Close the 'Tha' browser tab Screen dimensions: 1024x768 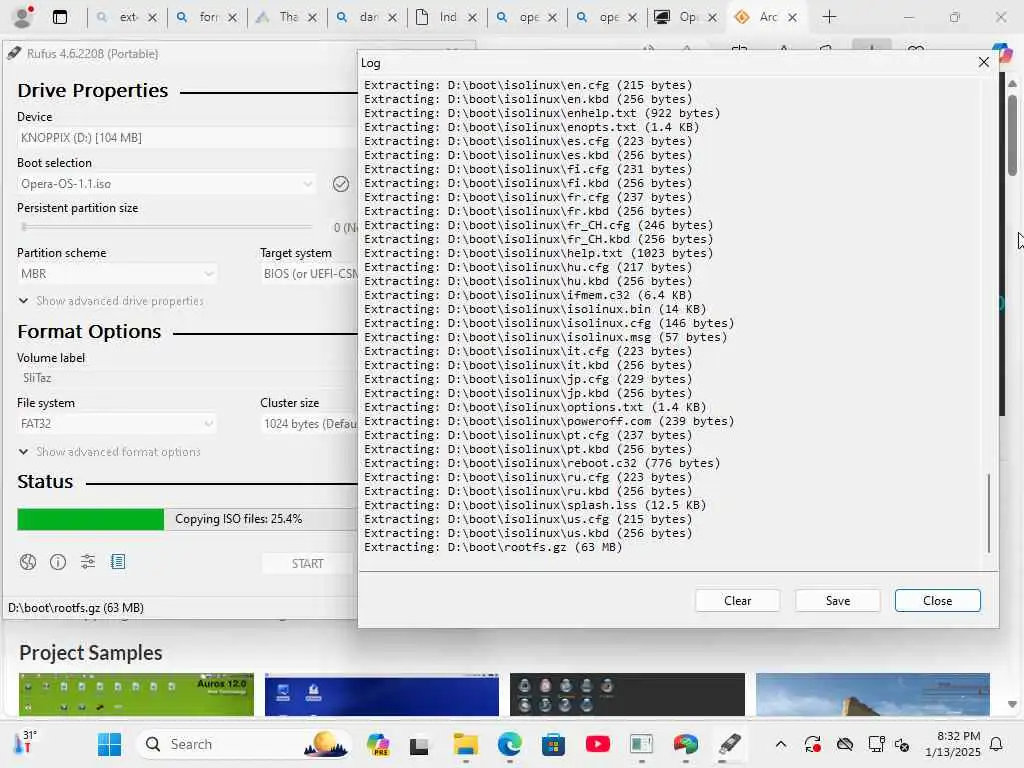coord(312,18)
